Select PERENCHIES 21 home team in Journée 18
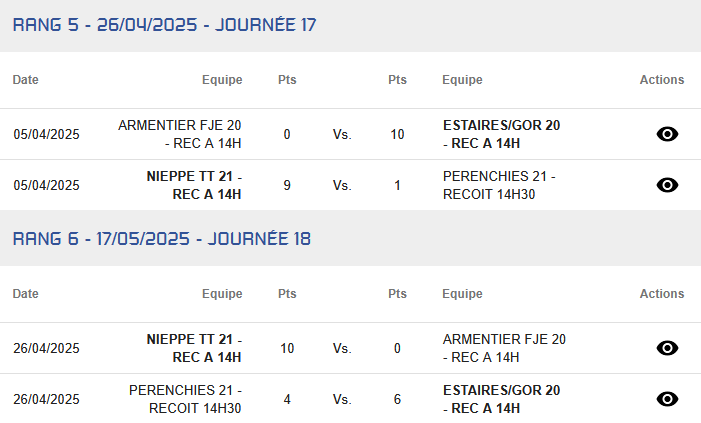The image size is (701, 423). [185, 399]
